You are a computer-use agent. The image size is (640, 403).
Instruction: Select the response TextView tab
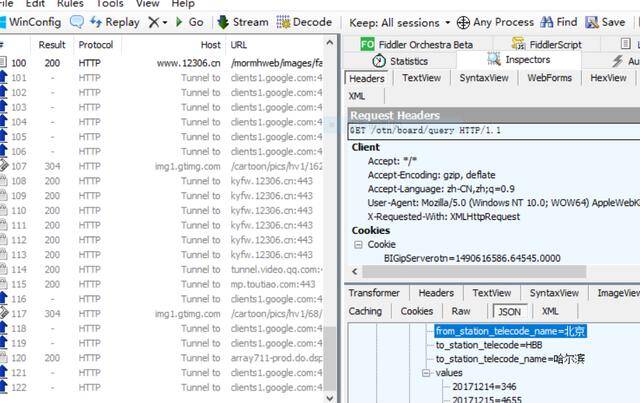pos(491,293)
